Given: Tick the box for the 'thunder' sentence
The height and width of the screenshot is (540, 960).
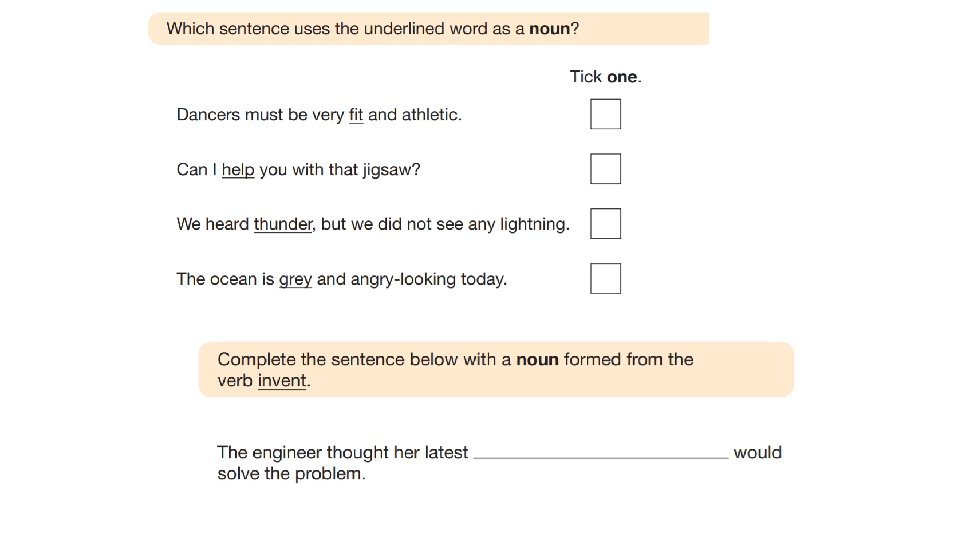Looking at the screenshot, I should tap(605, 224).
